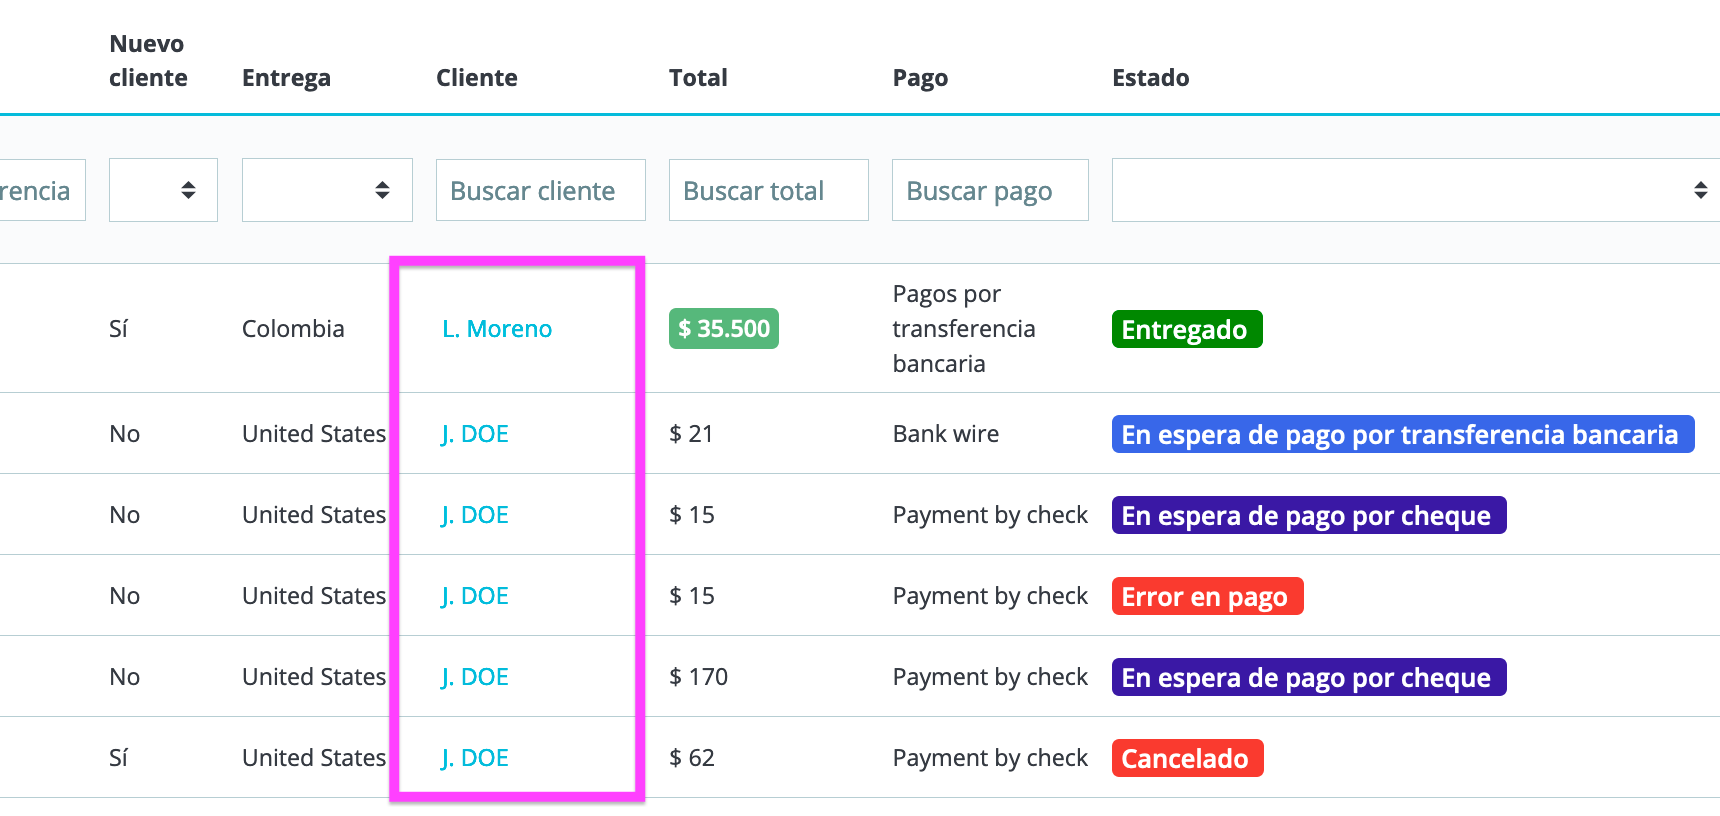Viewport: 1720px width, 816px height.
Task: Open the Estado filter dropdown
Action: click(1416, 190)
